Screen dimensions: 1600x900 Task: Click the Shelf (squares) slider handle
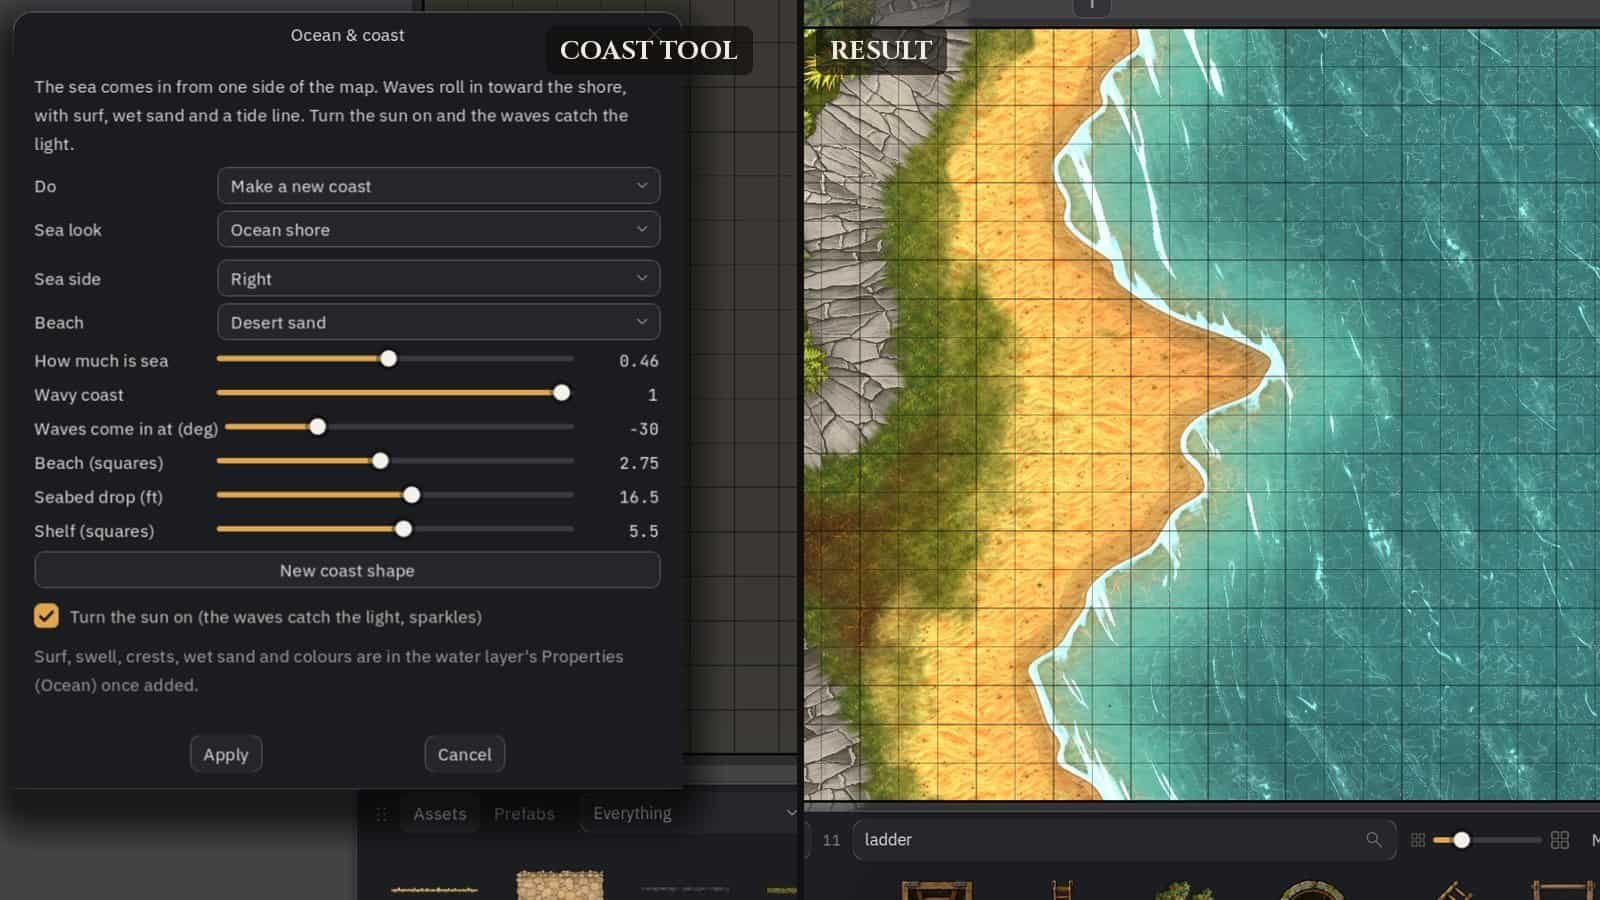tap(403, 529)
